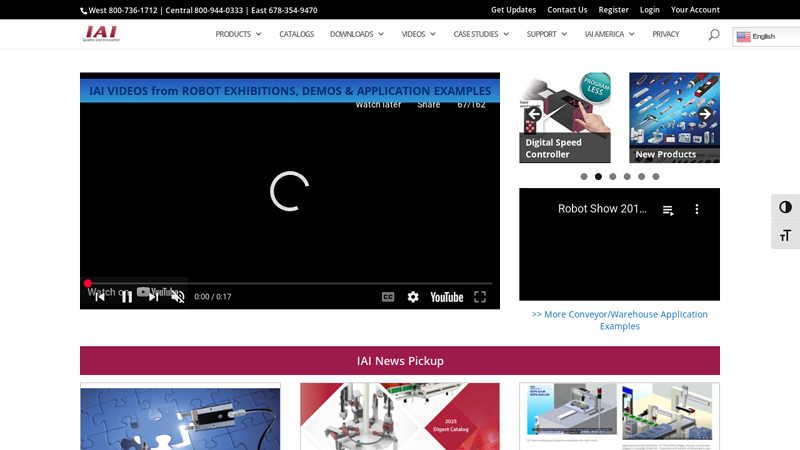The width and height of the screenshot is (800, 450).
Task: Unmute the video sound icon
Action: 178,296
